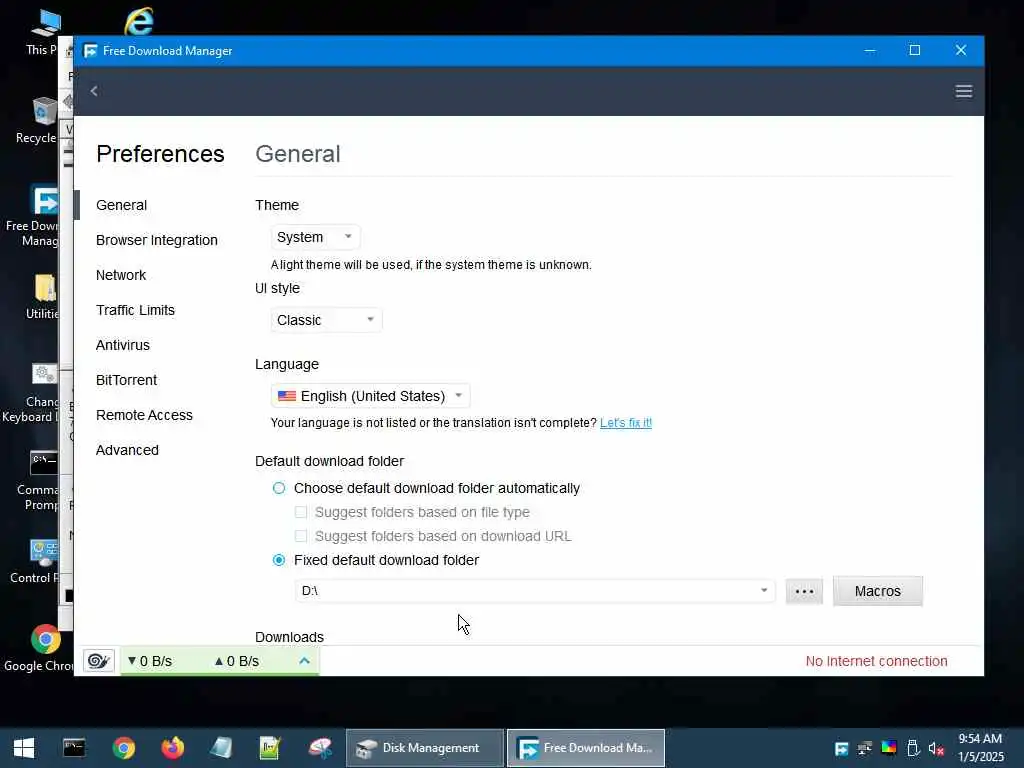Check Suggest folders based on download URL

pos(301,536)
